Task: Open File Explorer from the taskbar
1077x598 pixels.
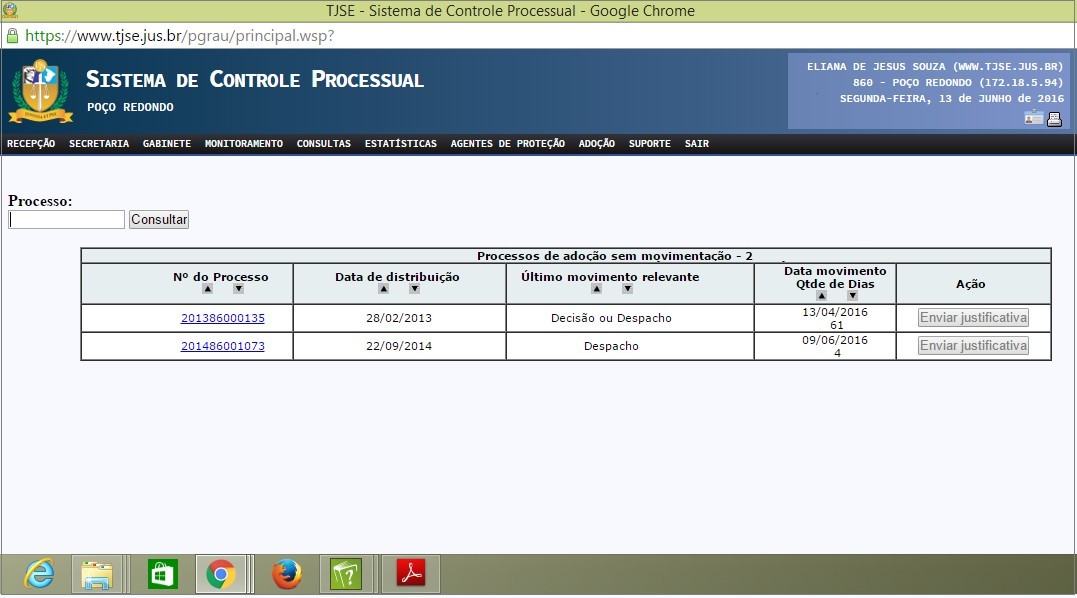Action: click(x=97, y=574)
